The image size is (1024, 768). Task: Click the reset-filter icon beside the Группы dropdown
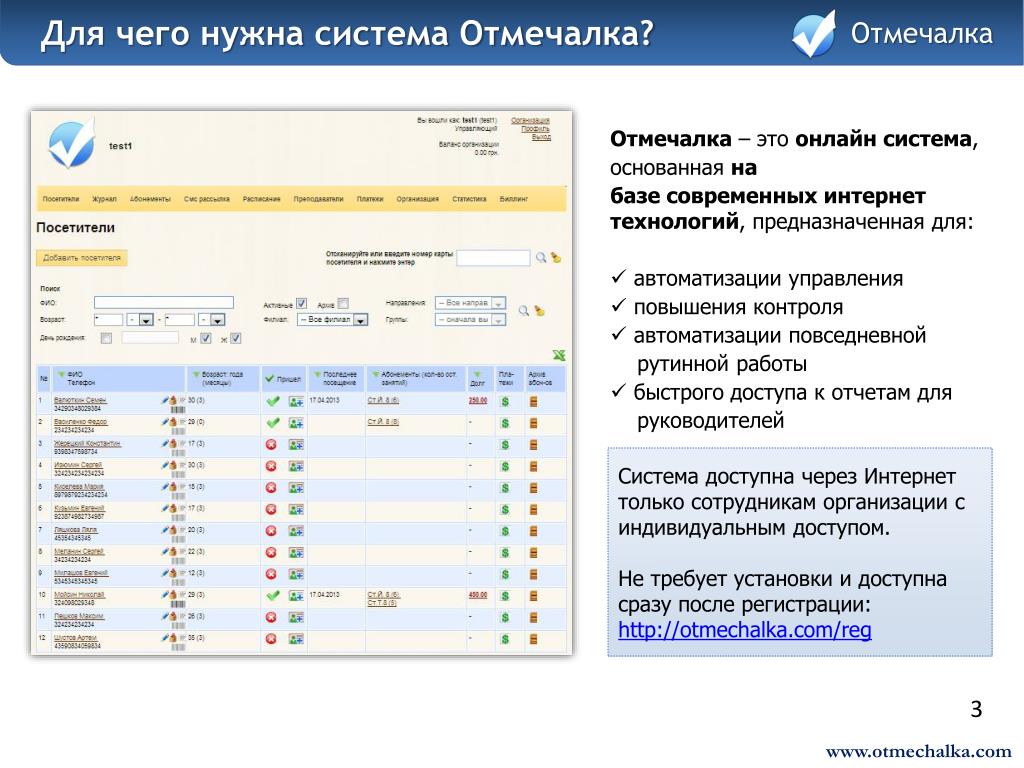click(539, 311)
